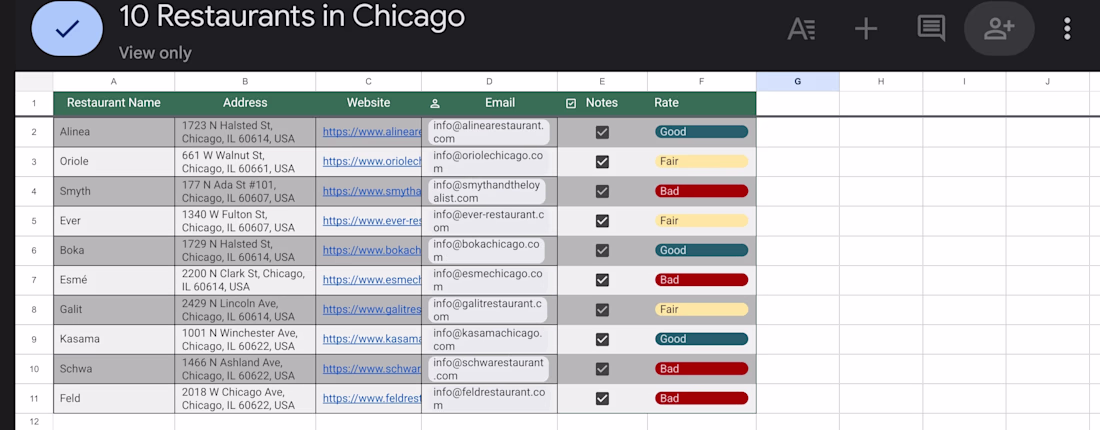The image size is (1100, 430).
Task: Open the Good rate dropdown for Alinea
Action: pos(702,132)
